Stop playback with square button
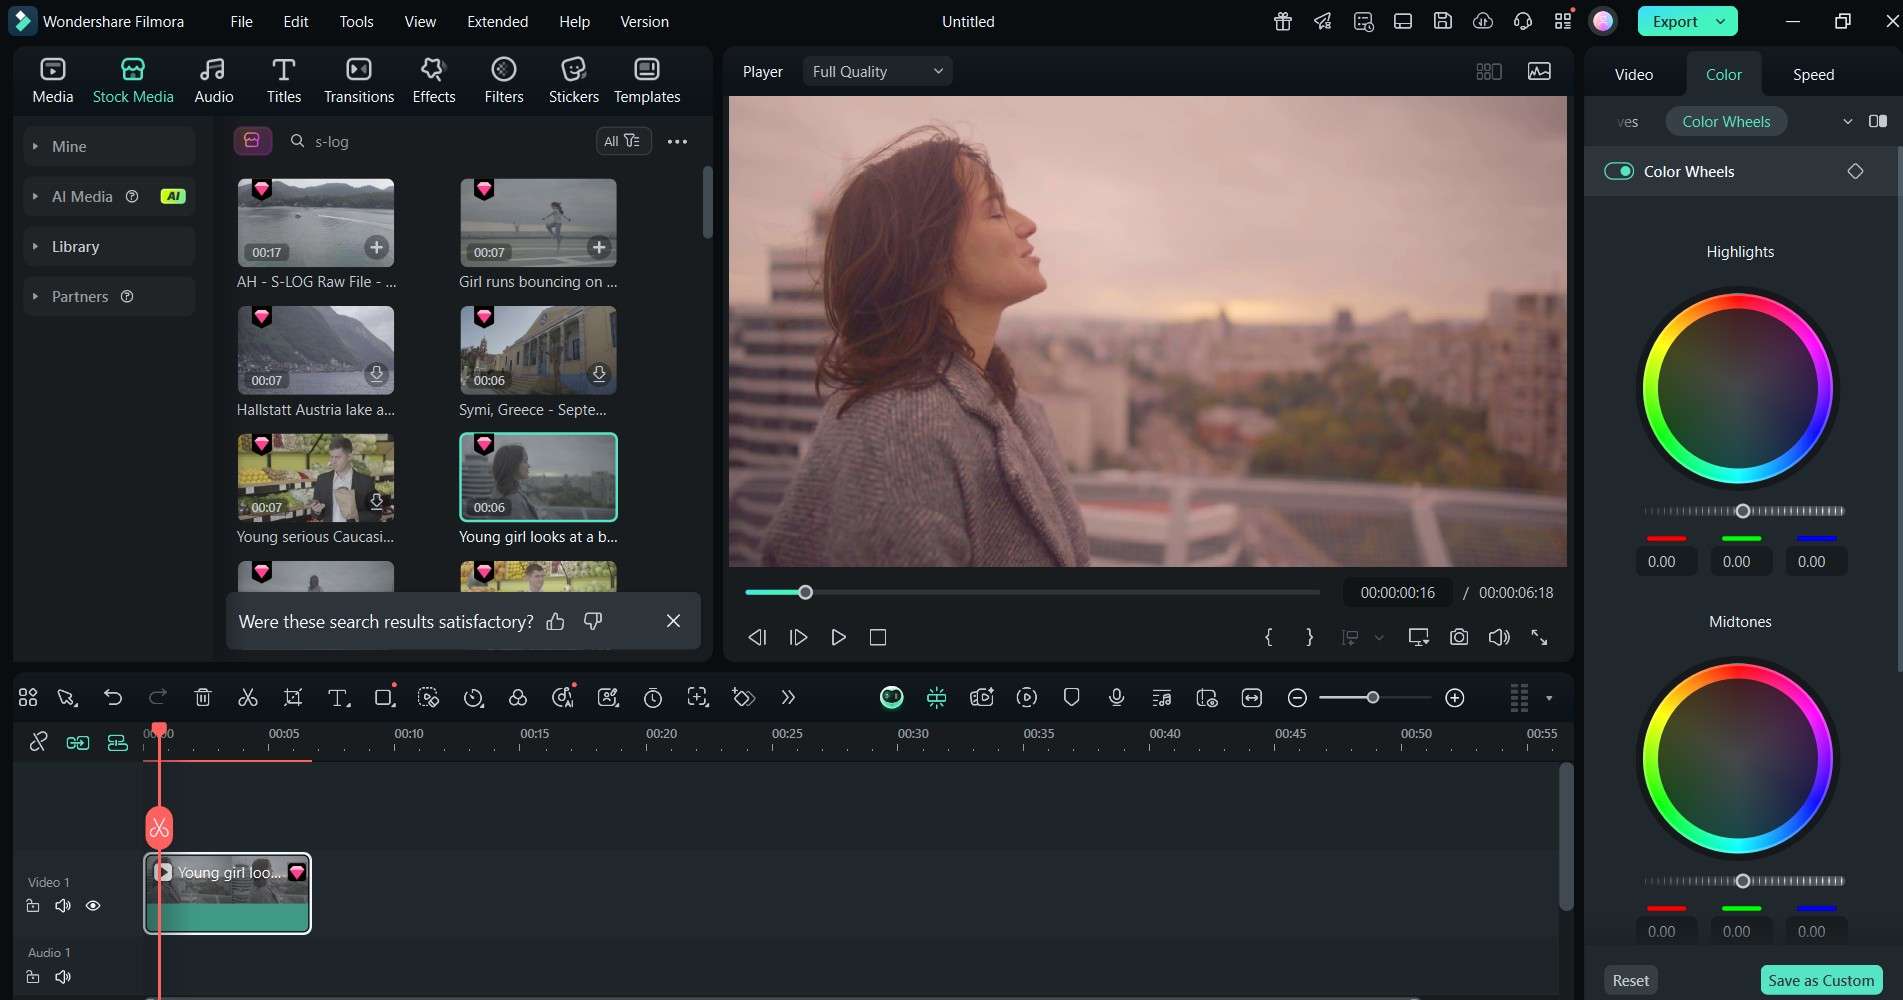Viewport: 1903px width, 1000px height. [x=877, y=637]
